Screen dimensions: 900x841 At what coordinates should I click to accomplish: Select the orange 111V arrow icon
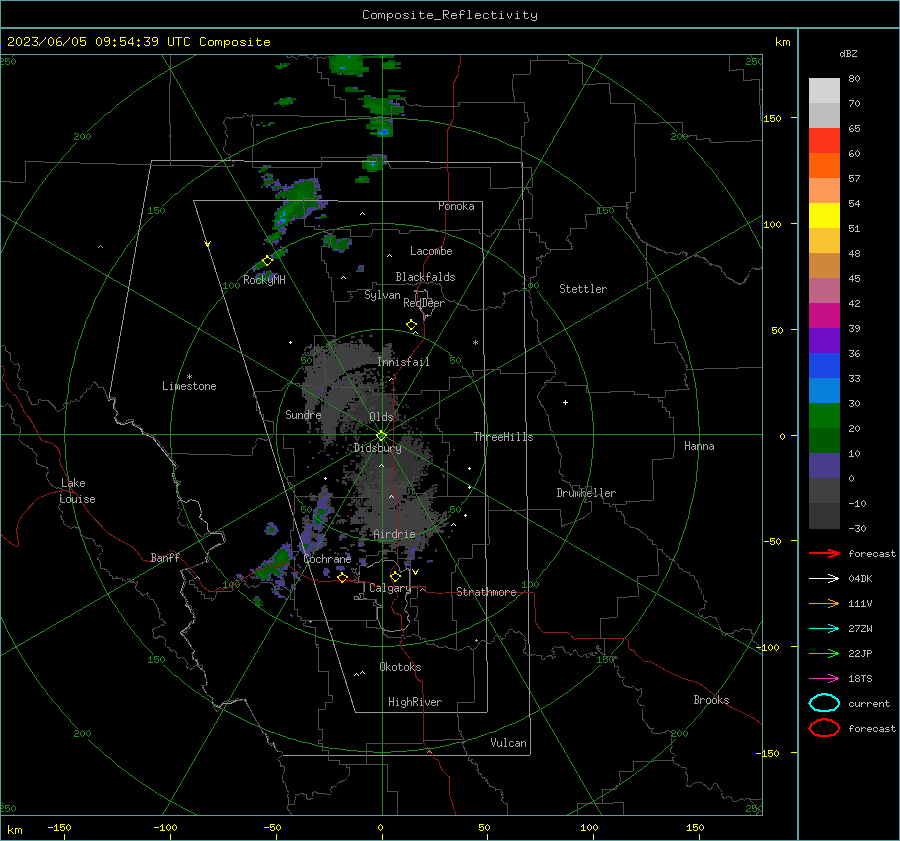(824, 603)
